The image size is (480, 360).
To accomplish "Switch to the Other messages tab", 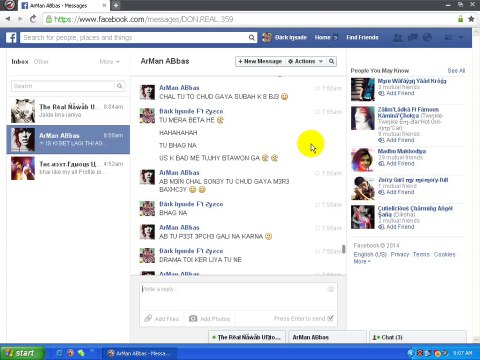I will coord(41,62).
